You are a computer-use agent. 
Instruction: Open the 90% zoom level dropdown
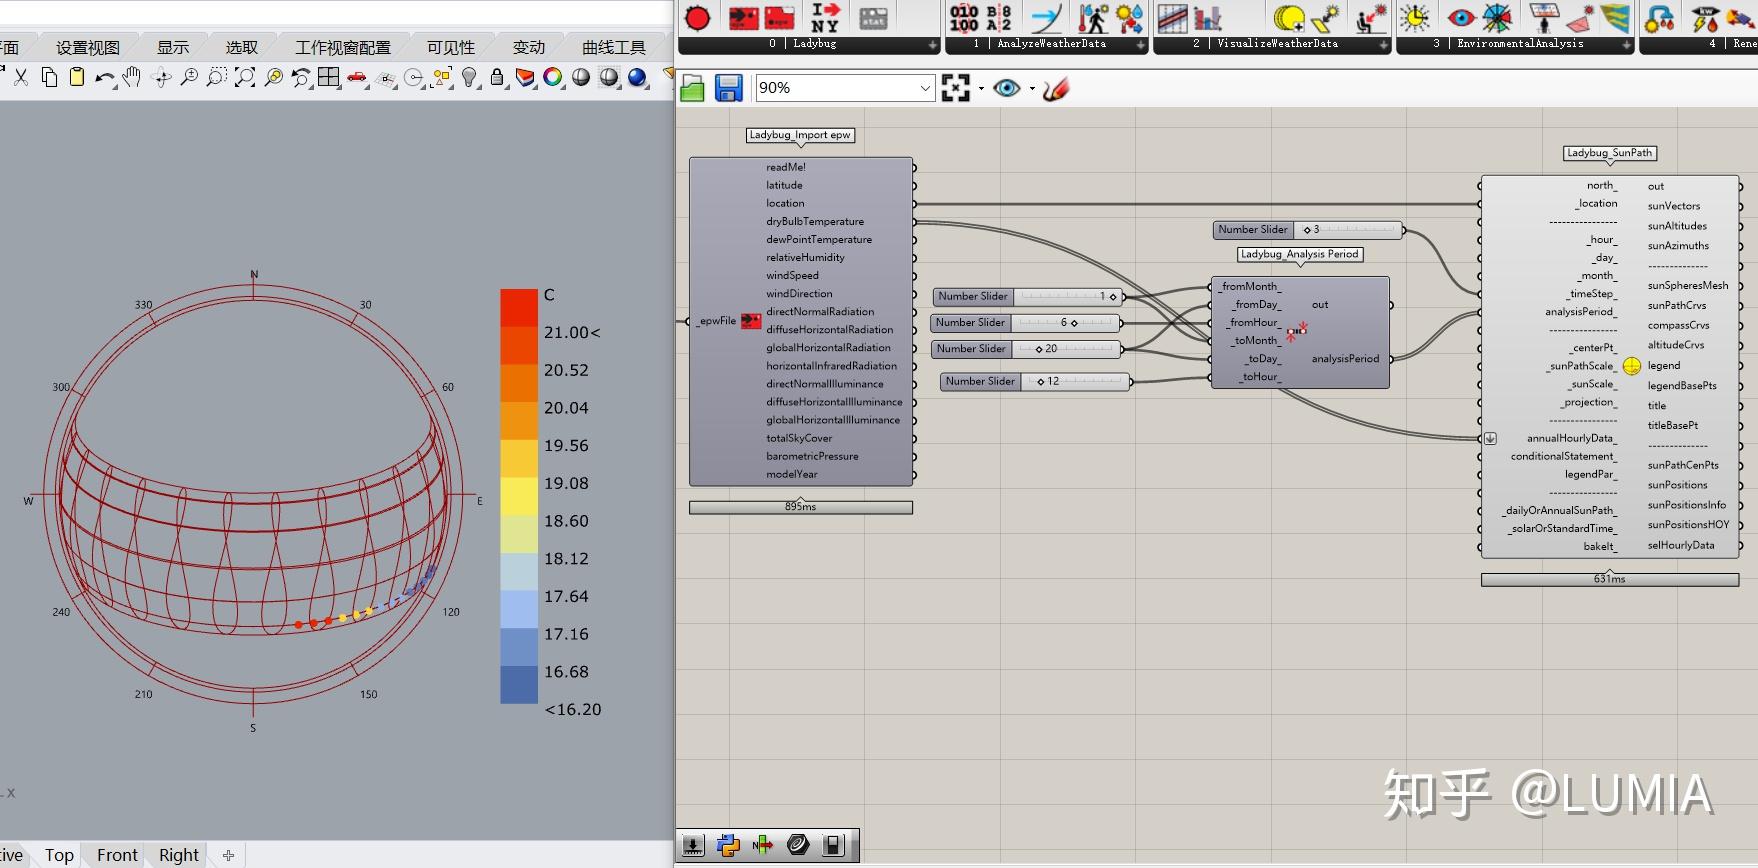click(925, 88)
